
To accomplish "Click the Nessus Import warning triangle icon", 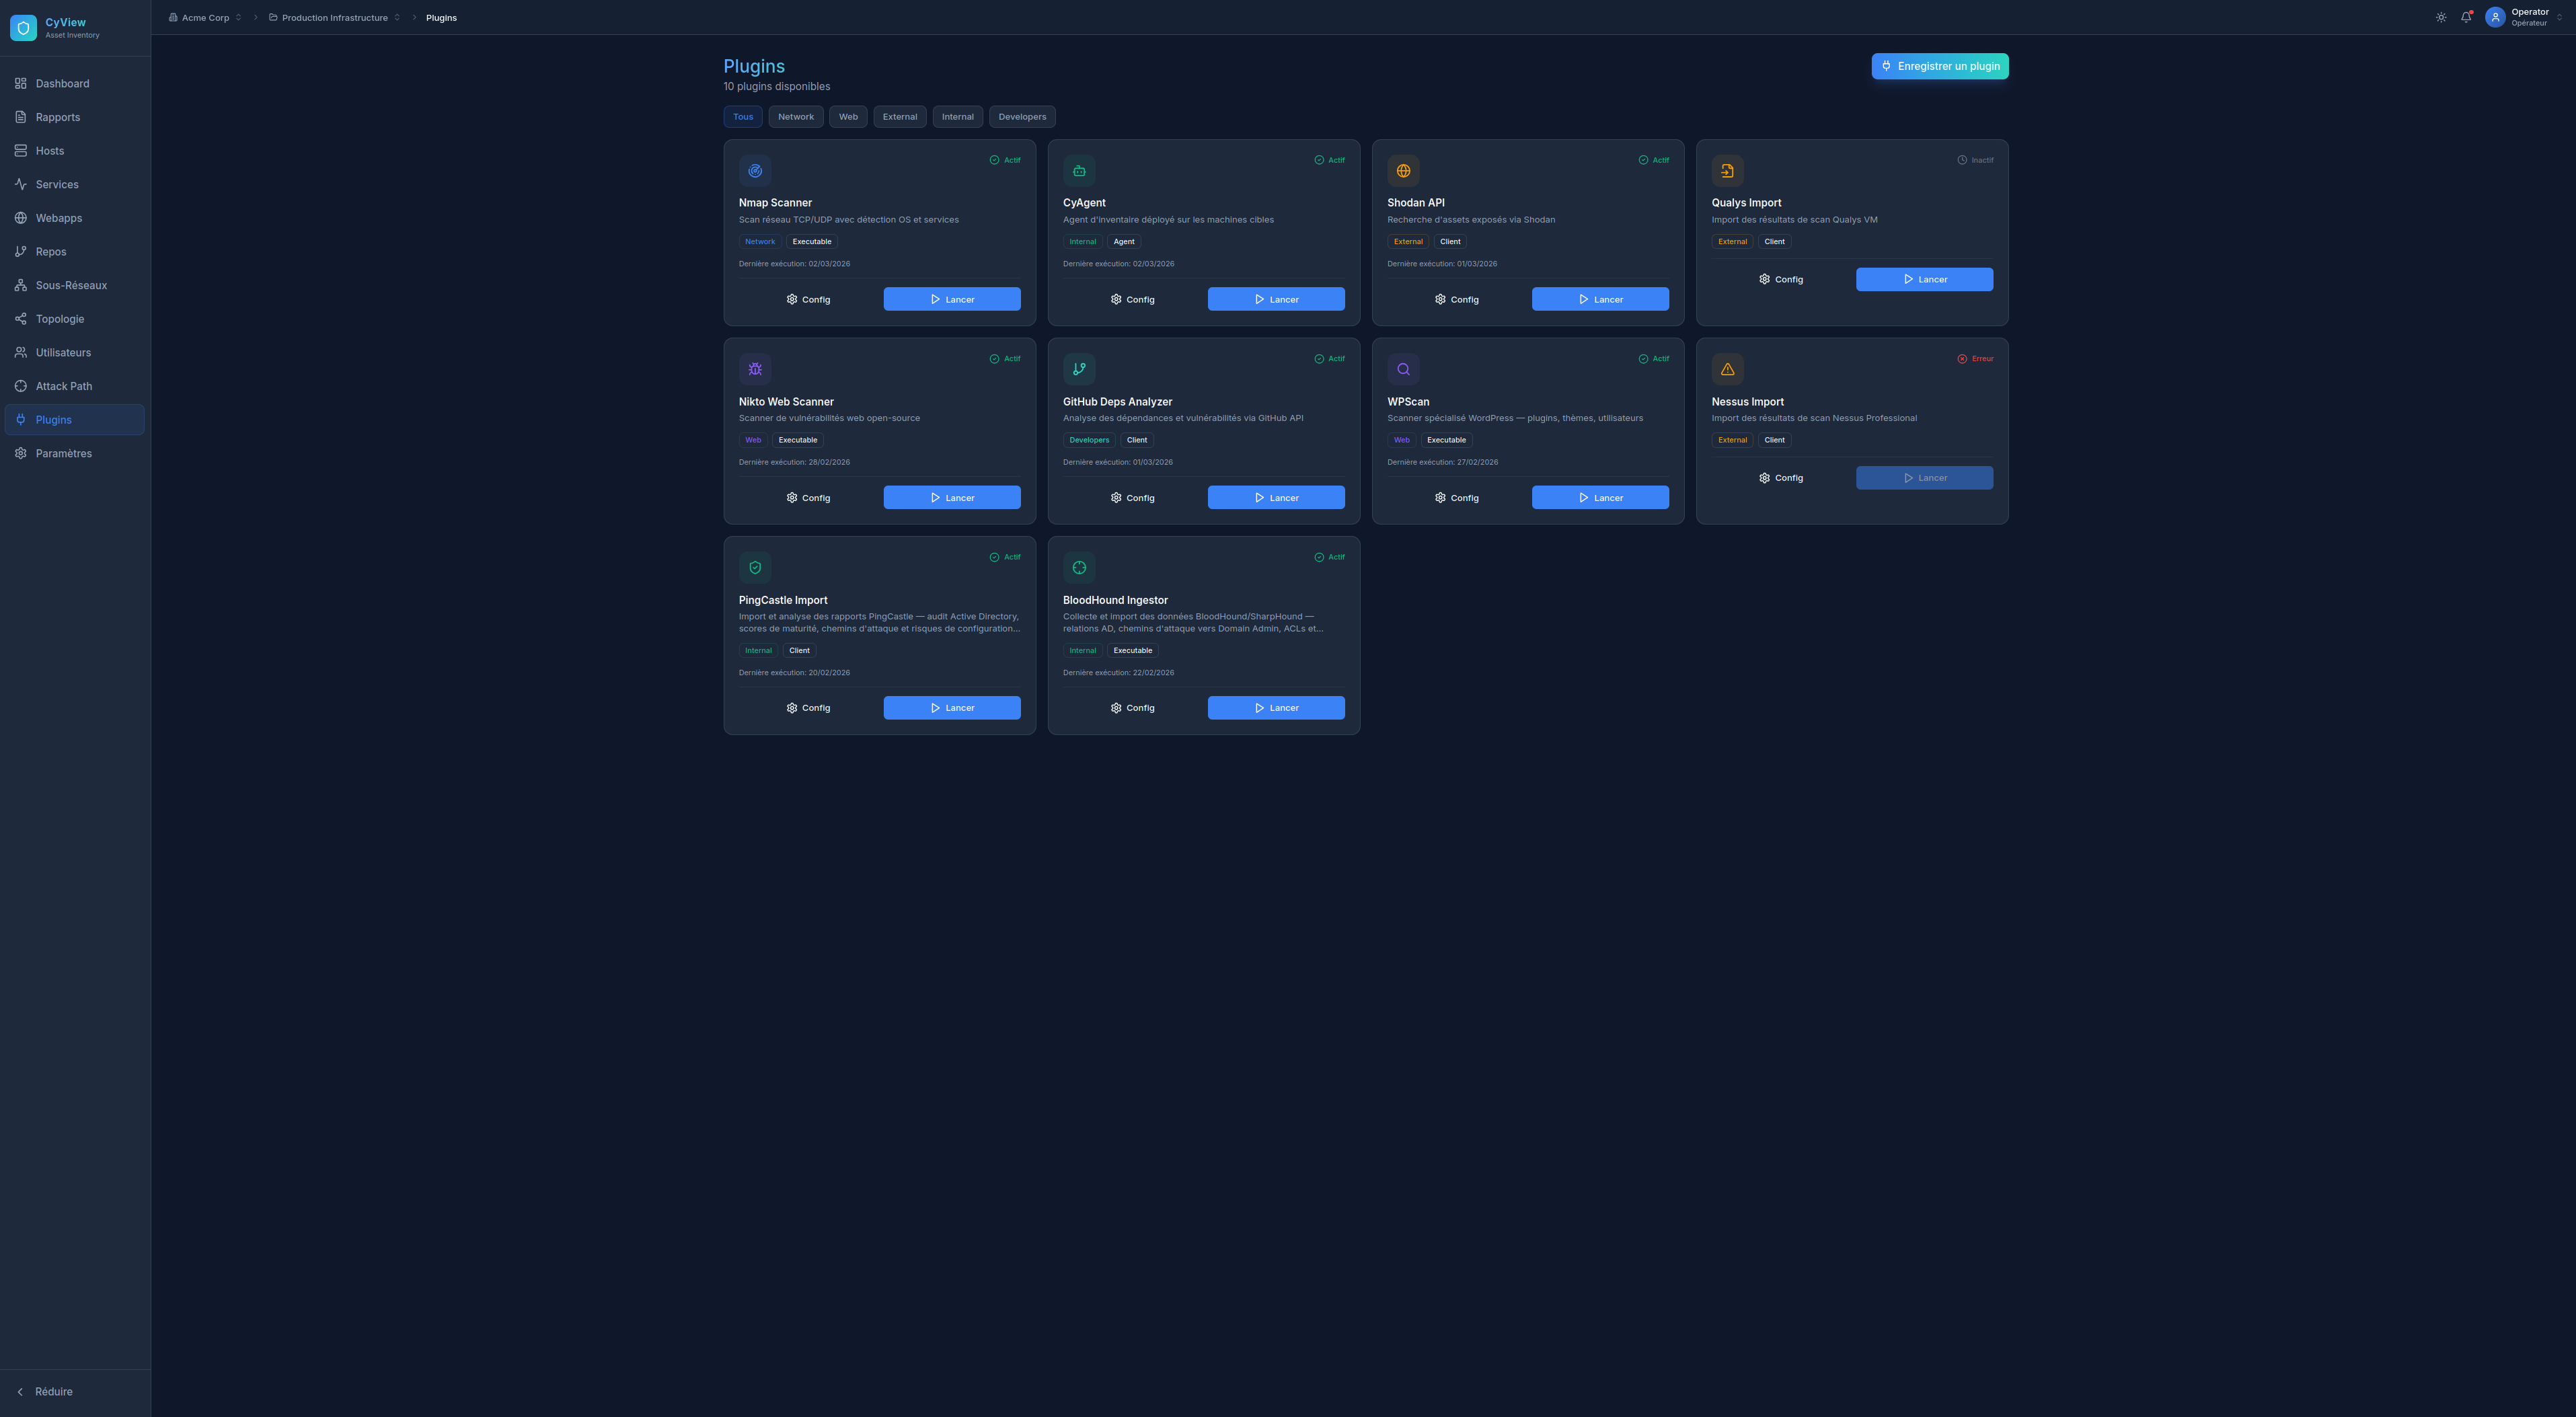I will point(1727,369).
